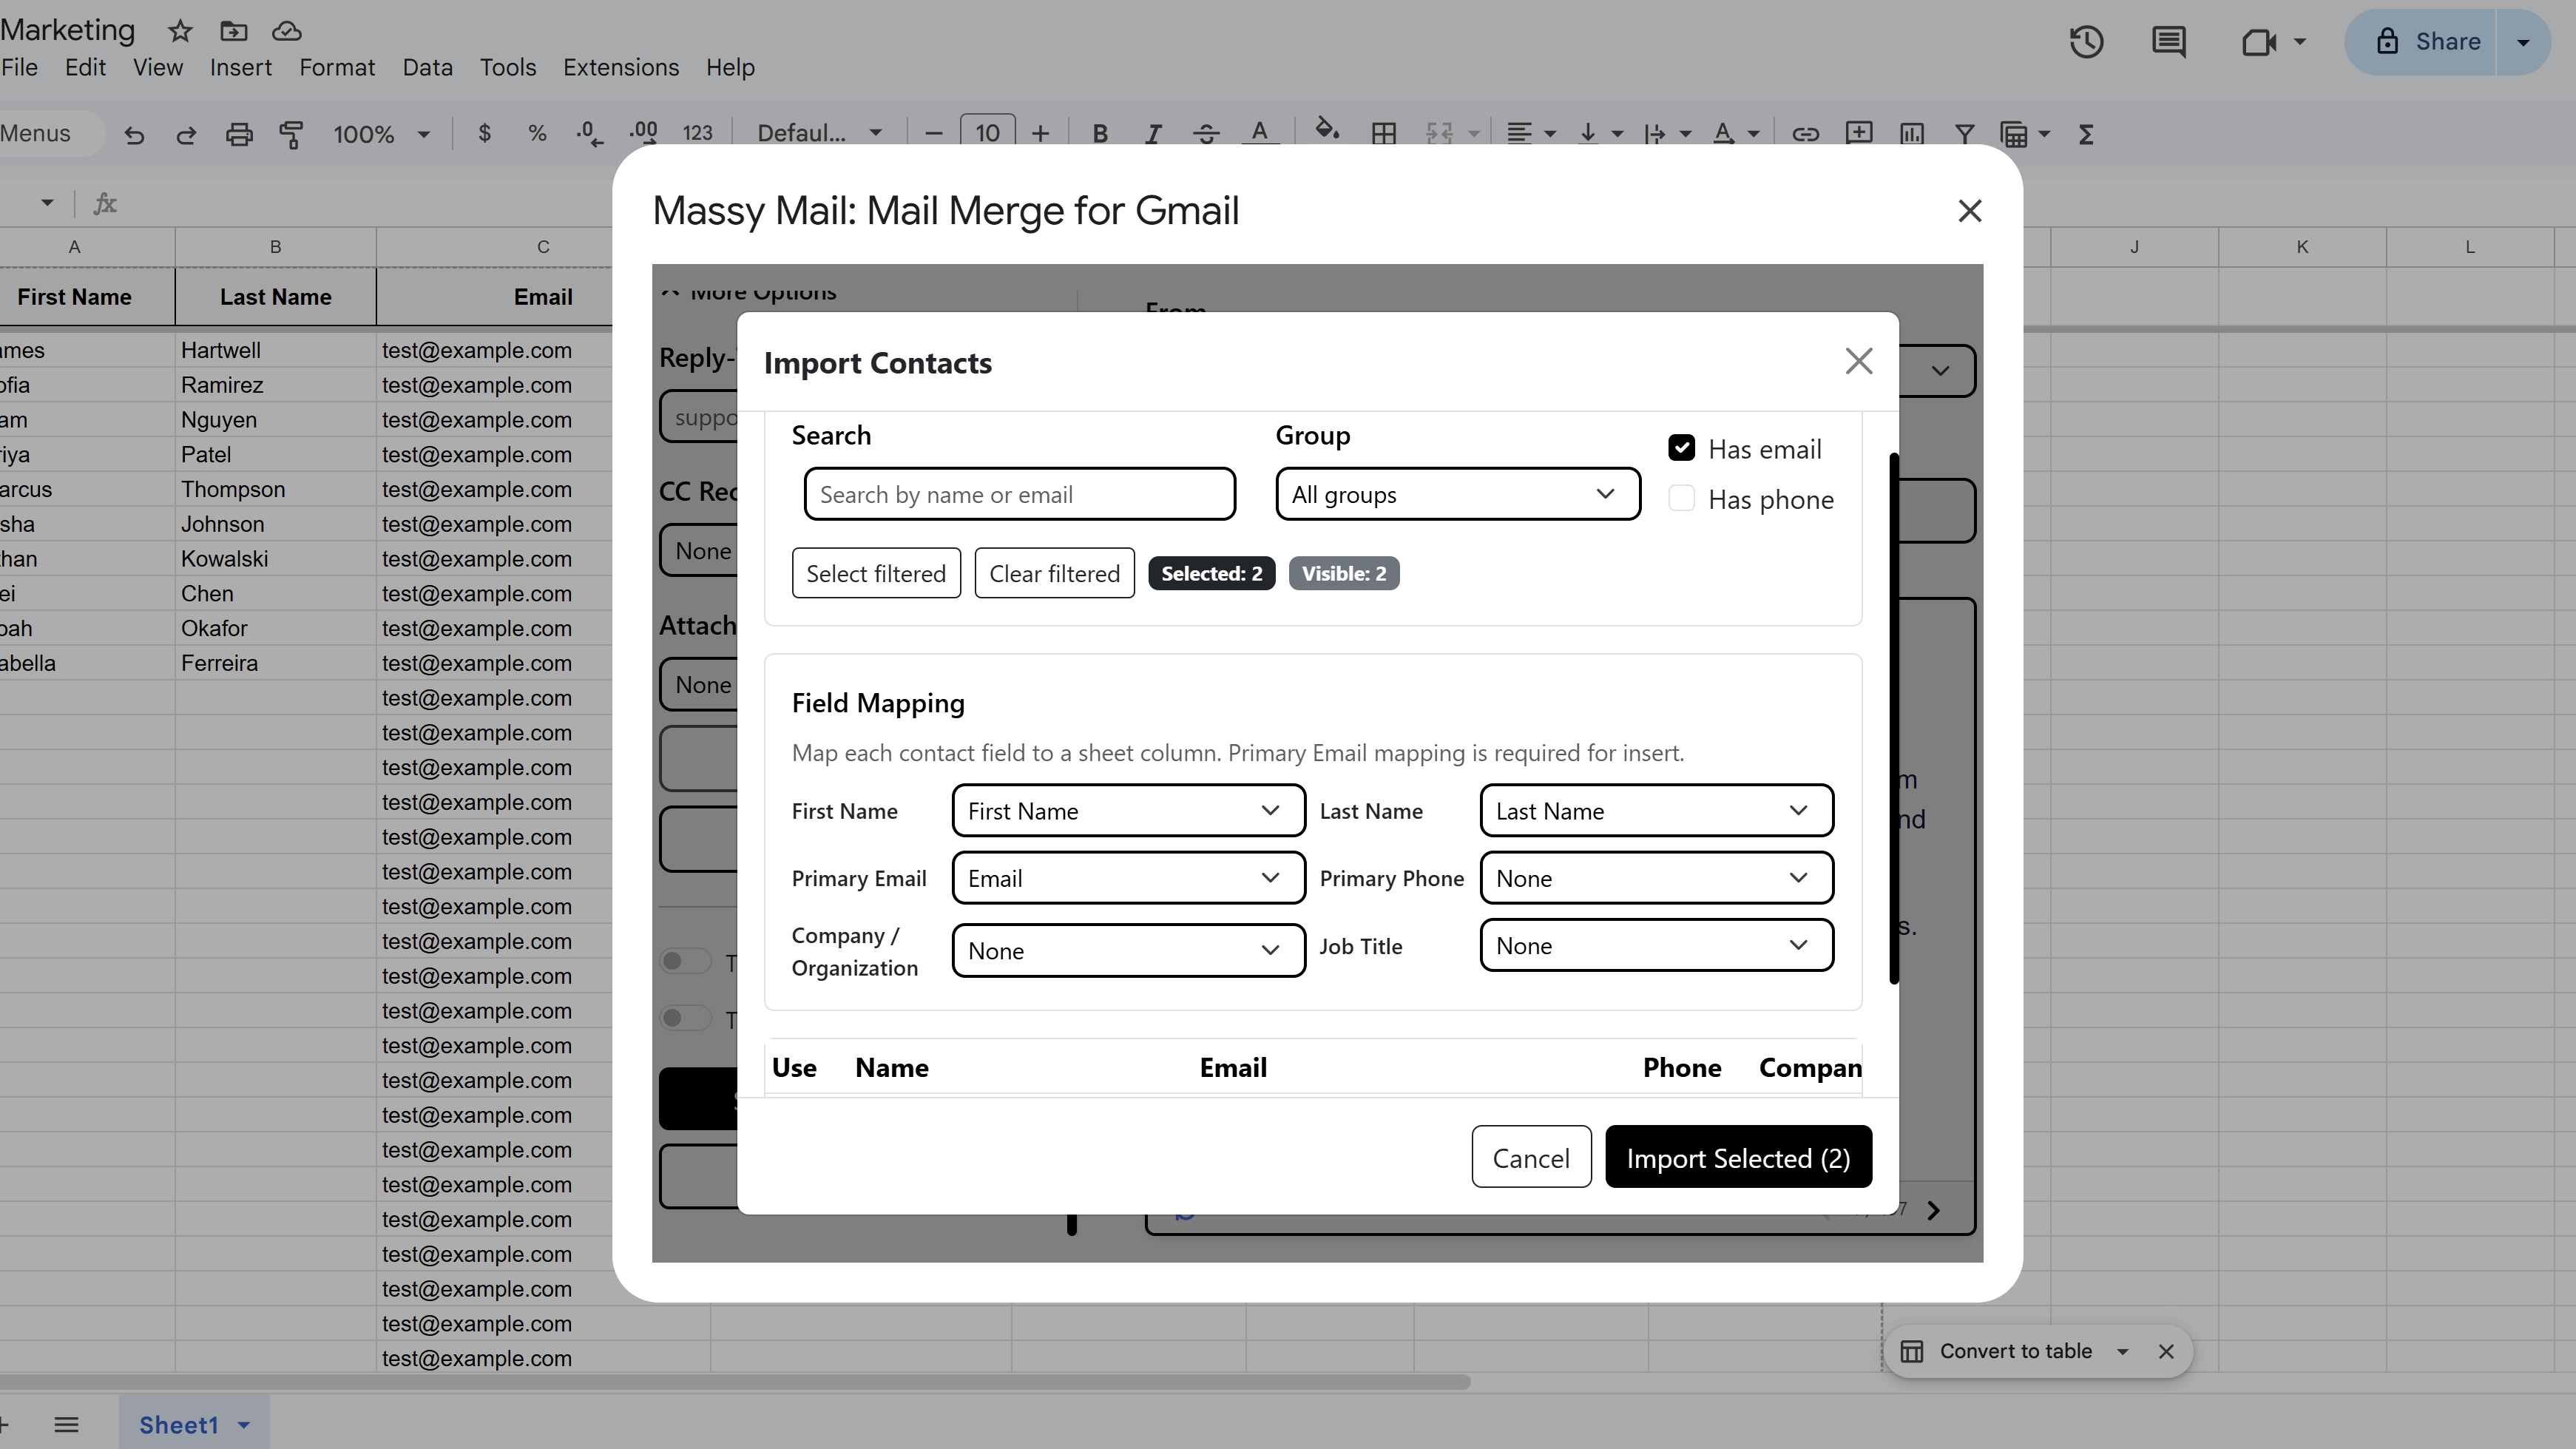Open the Functions (Σ) tool
This screenshot has width=2576, height=1449.
pos(2086,133)
